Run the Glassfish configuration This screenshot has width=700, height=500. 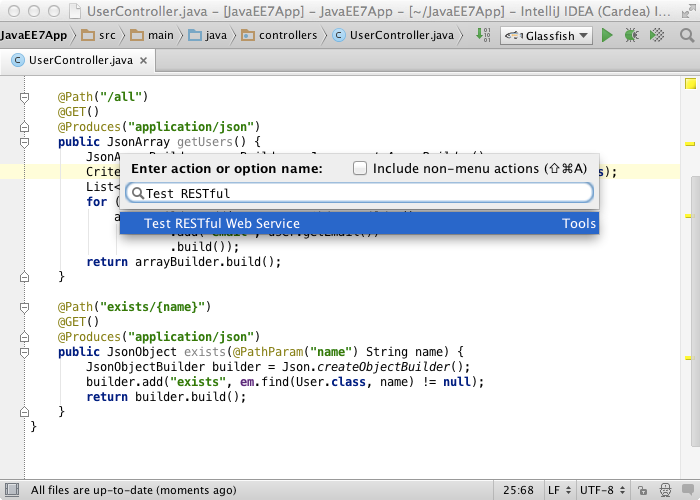(607, 35)
